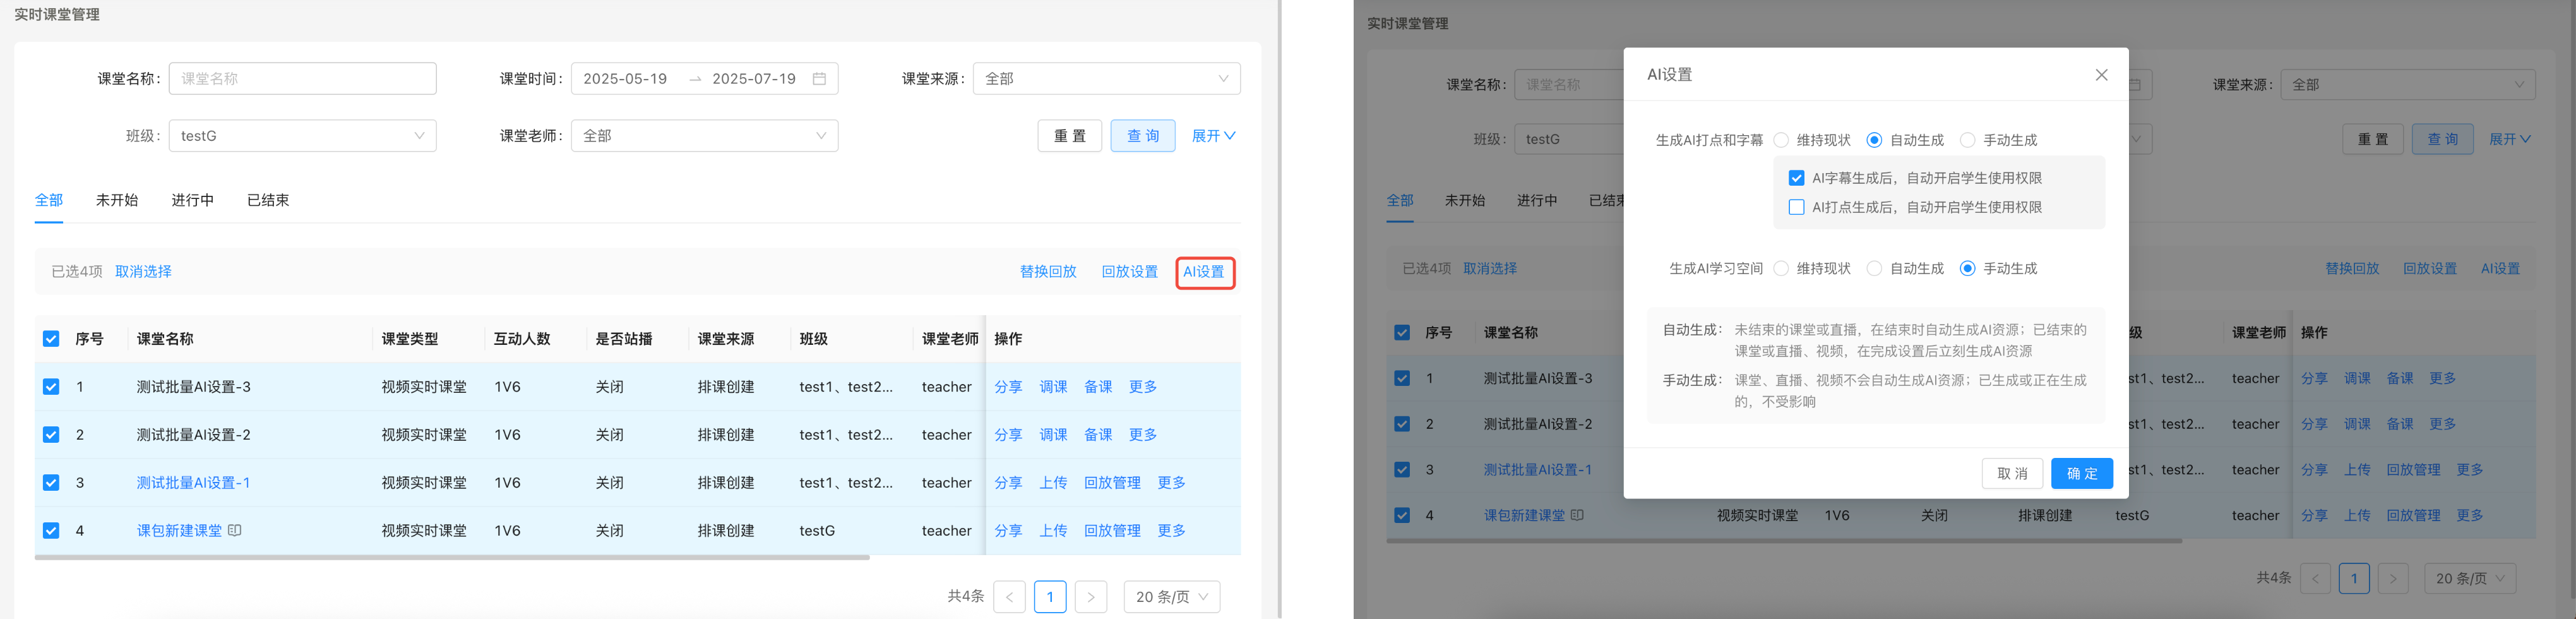The width and height of the screenshot is (2576, 619).
Task: Open 20 条/页 page size dropdown in left panel
Action: tap(1171, 597)
